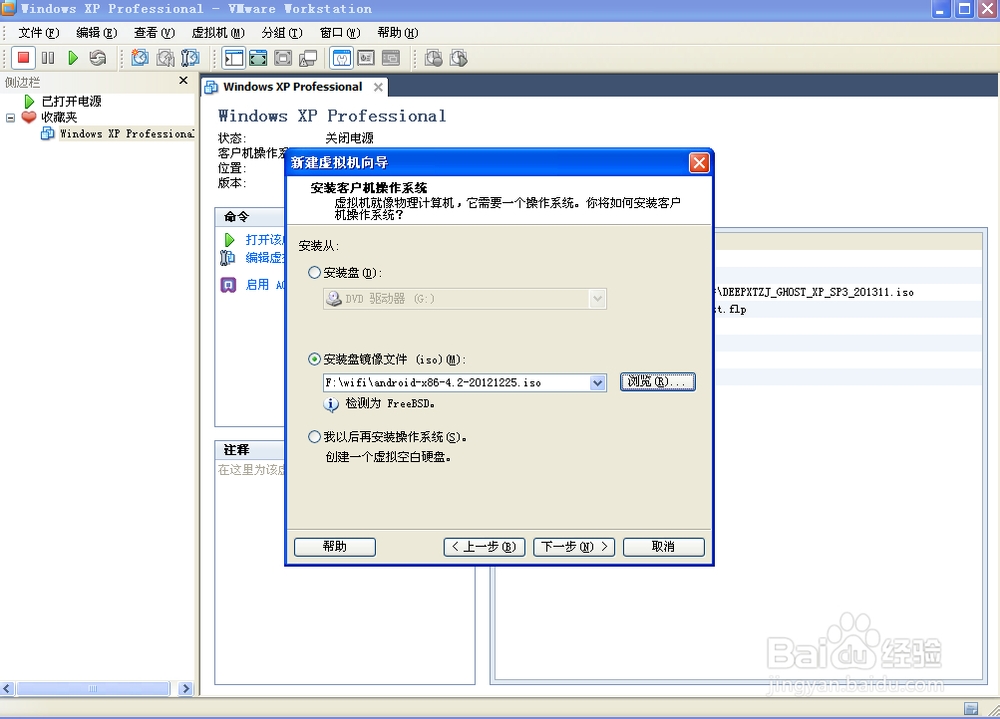Open the 查看(V) menu
The height and width of the screenshot is (719, 1000).
(x=154, y=33)
